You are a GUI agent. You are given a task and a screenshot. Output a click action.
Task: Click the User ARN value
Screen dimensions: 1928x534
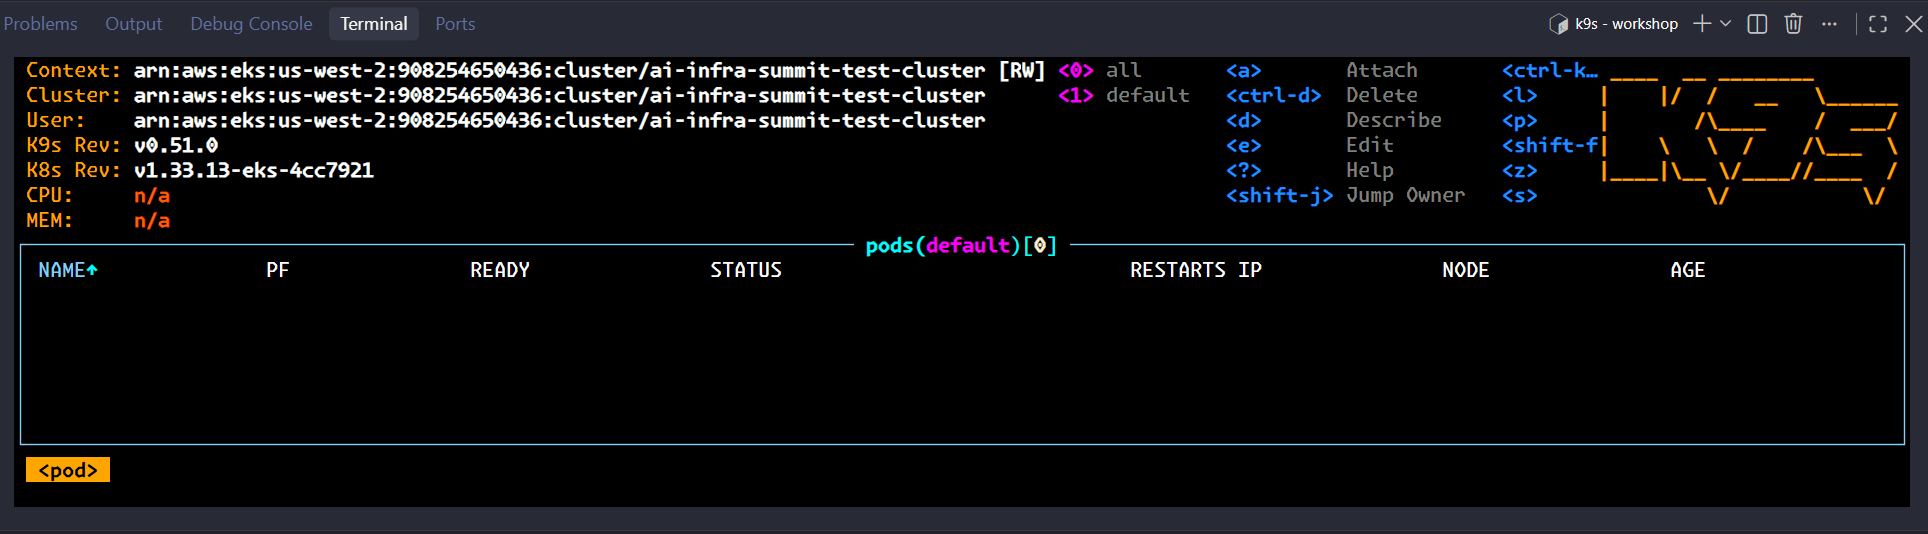click(x=560, y=120)
